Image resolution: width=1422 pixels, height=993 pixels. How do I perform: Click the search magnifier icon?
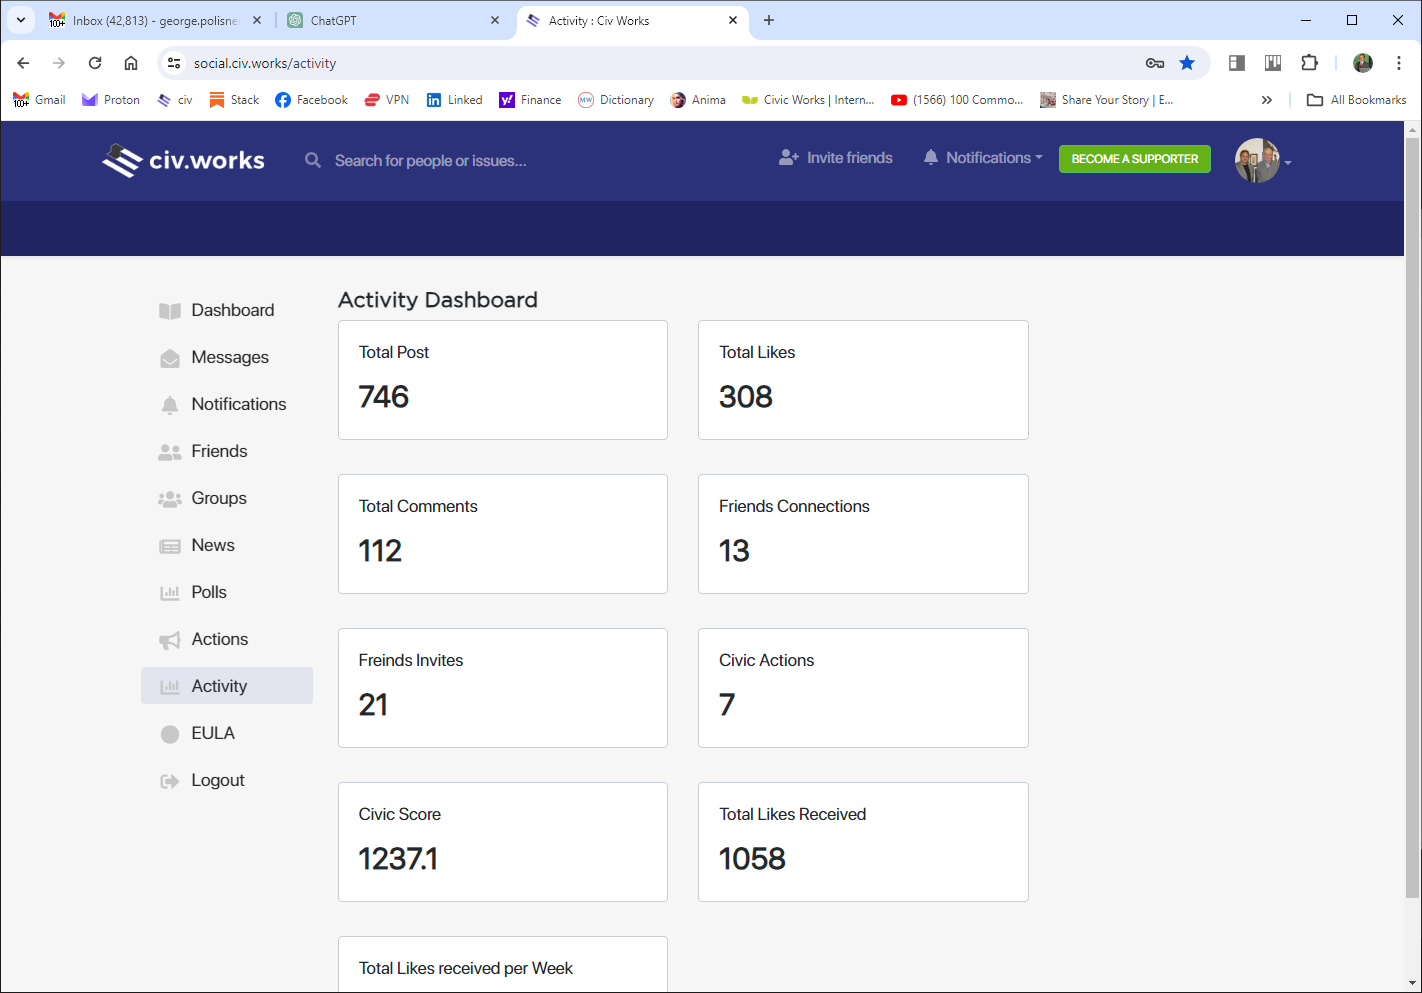313,160
